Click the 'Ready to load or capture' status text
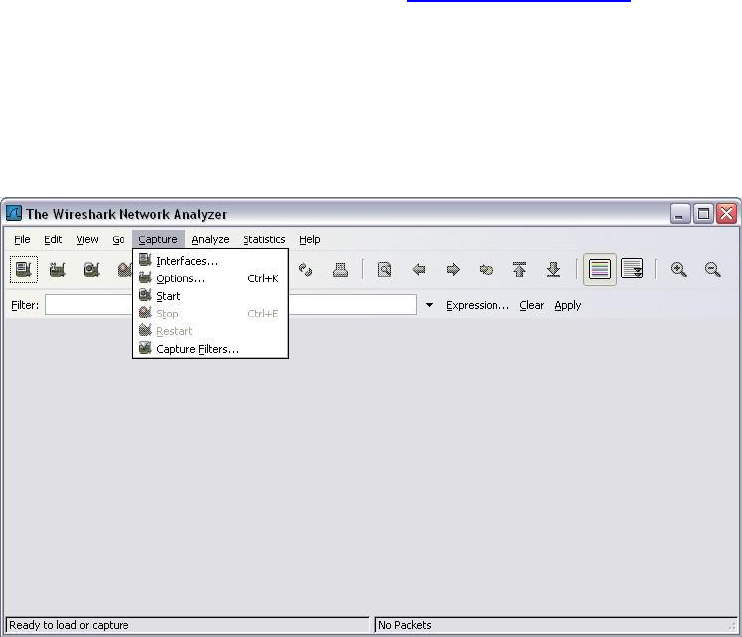Screen dimensions: 742x637 point(69,625)
